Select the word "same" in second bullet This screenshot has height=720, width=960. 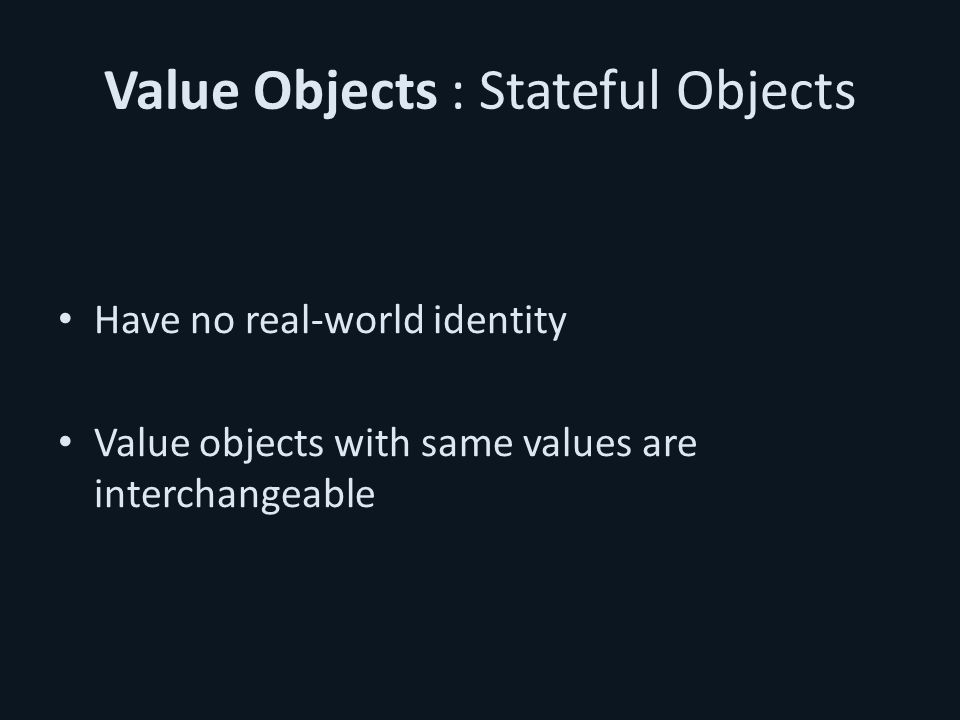(x=467, y=444)
